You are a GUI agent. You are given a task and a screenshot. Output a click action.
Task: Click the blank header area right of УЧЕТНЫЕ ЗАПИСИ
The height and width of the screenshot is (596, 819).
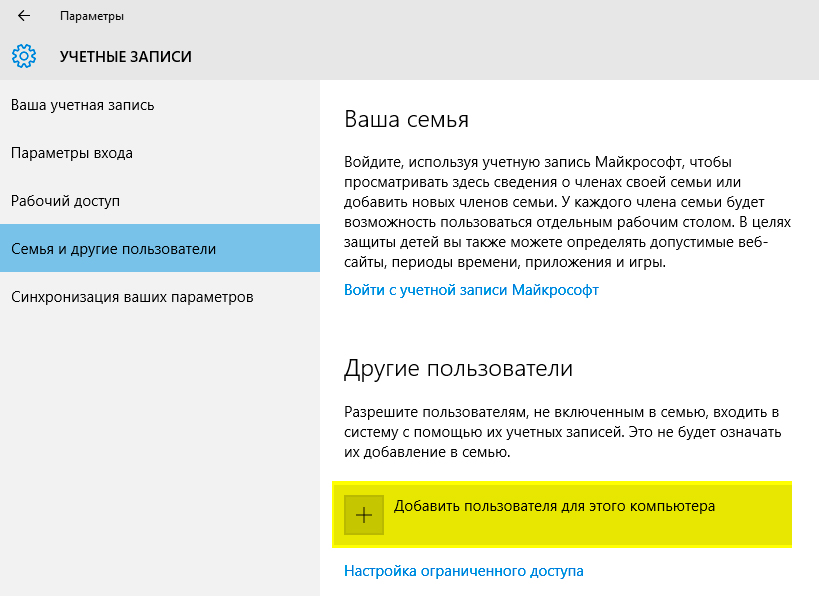click(500, 57)
